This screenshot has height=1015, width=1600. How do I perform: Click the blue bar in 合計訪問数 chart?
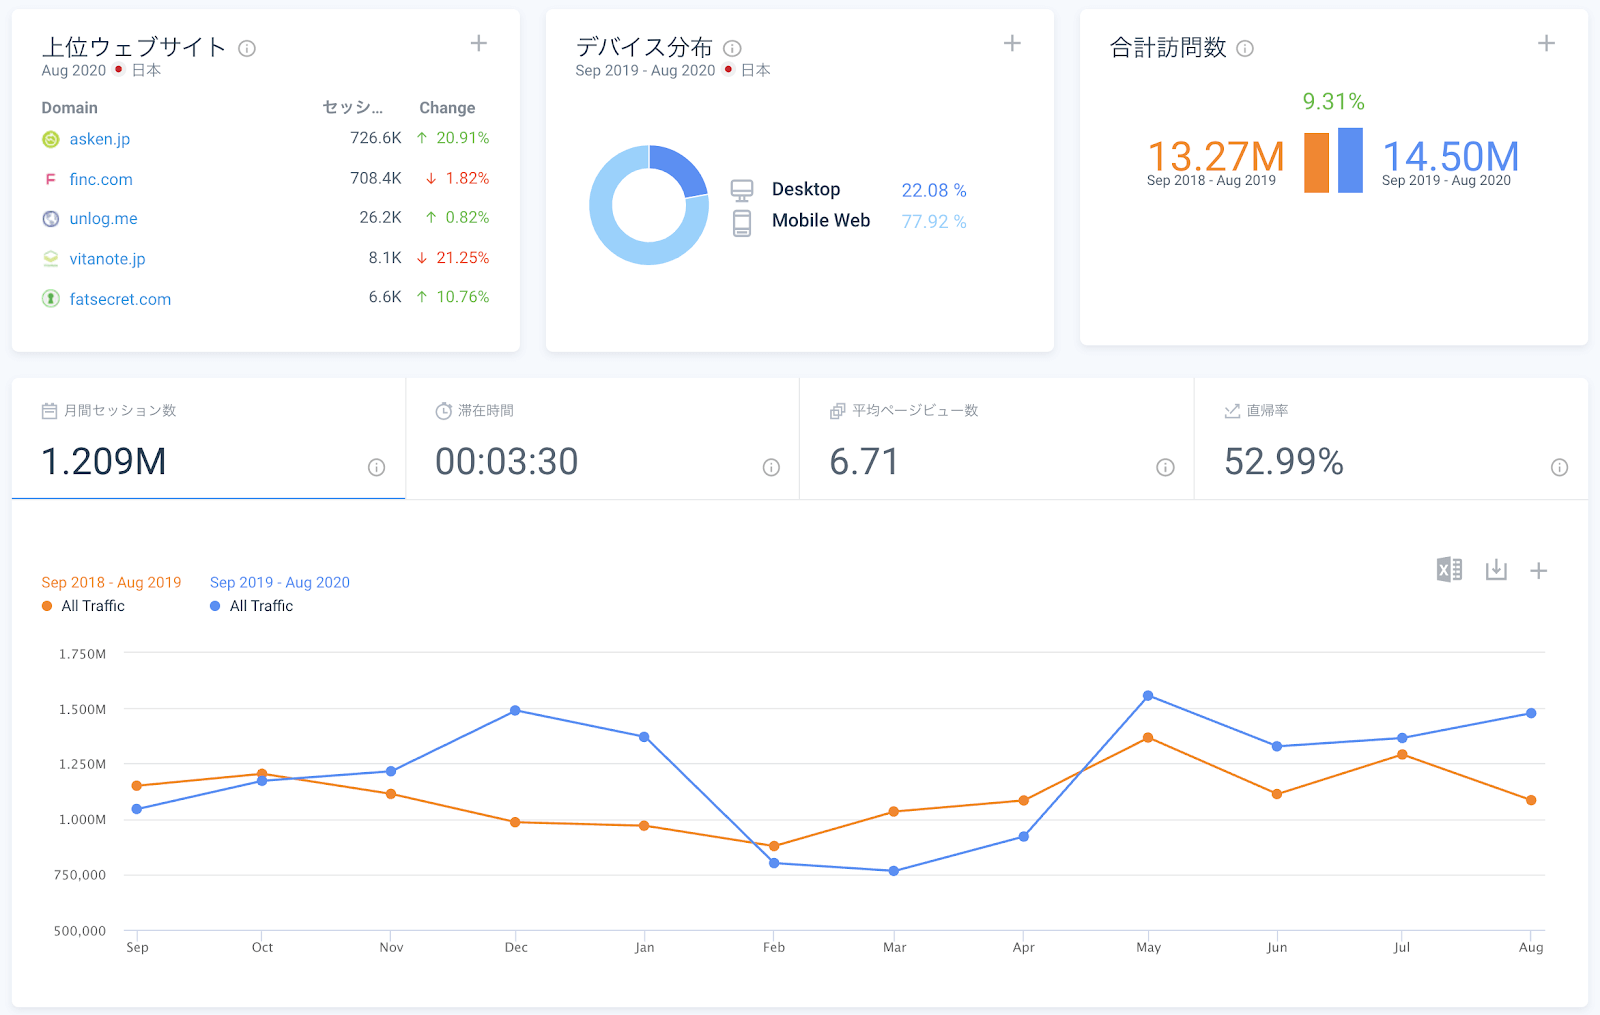click(1350, 160)
